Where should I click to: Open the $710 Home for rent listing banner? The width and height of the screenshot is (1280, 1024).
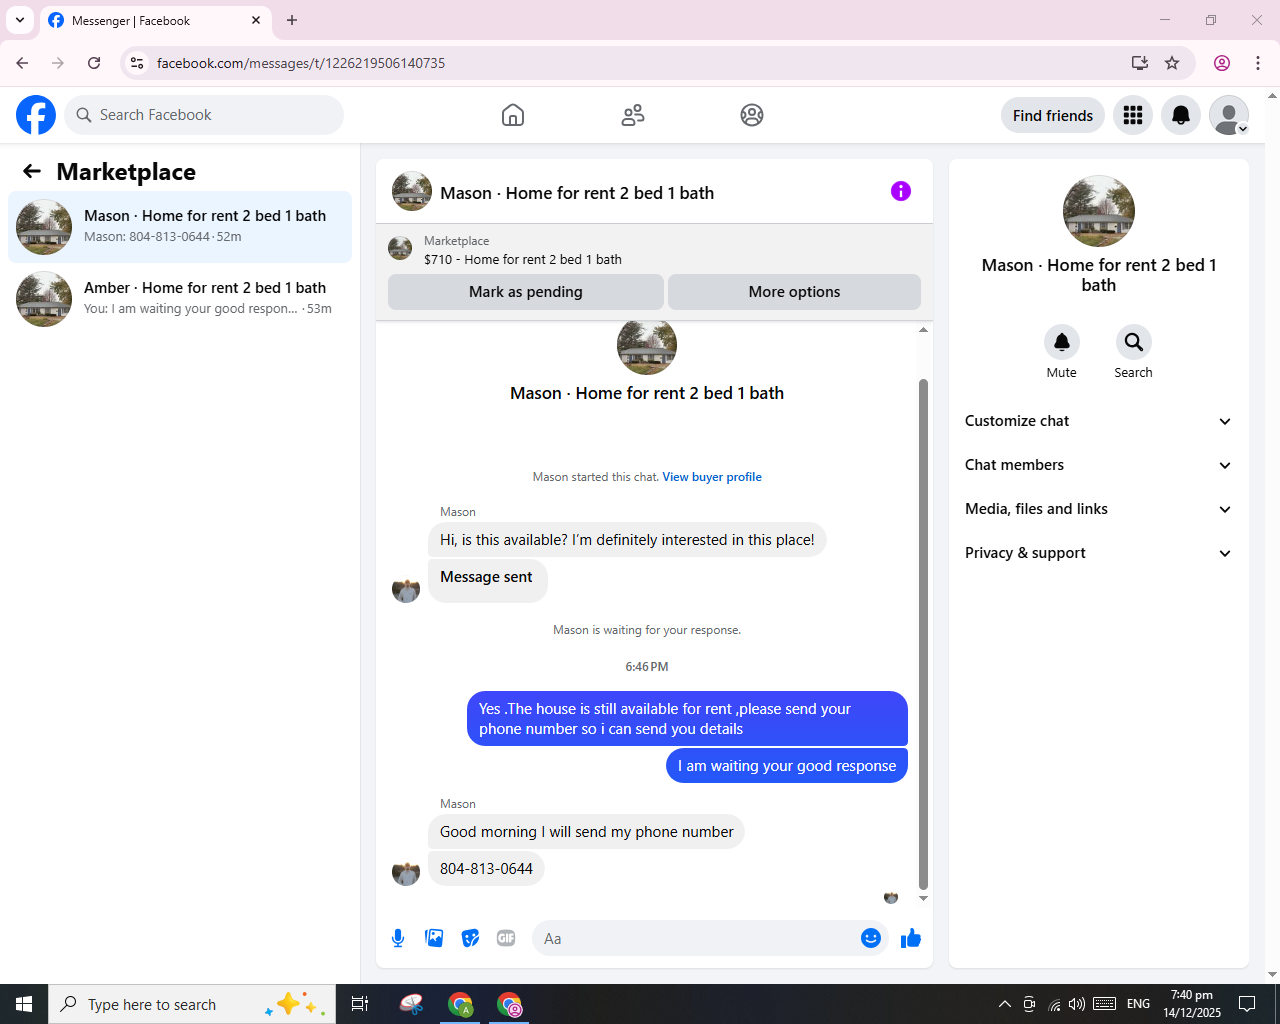click(654, 249)
